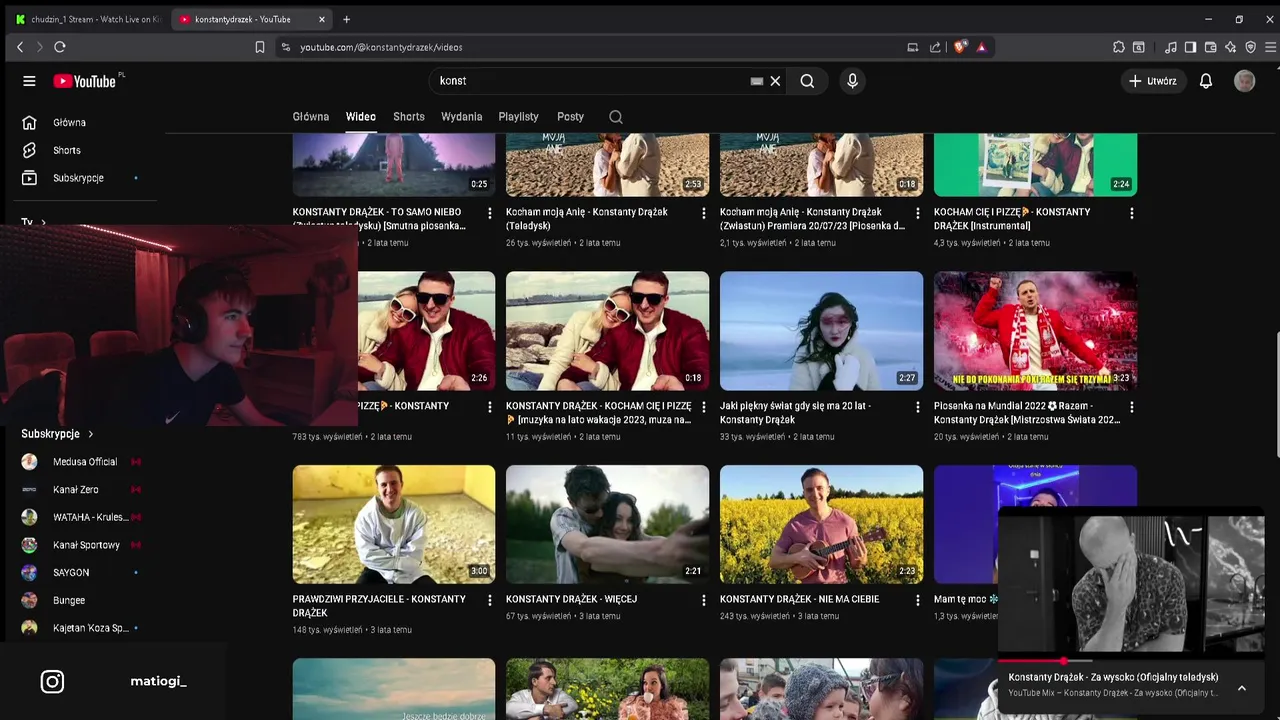The image size is (1280, 720).
Task: Open the account avatar menu
Action: [x=1244, y=81]
